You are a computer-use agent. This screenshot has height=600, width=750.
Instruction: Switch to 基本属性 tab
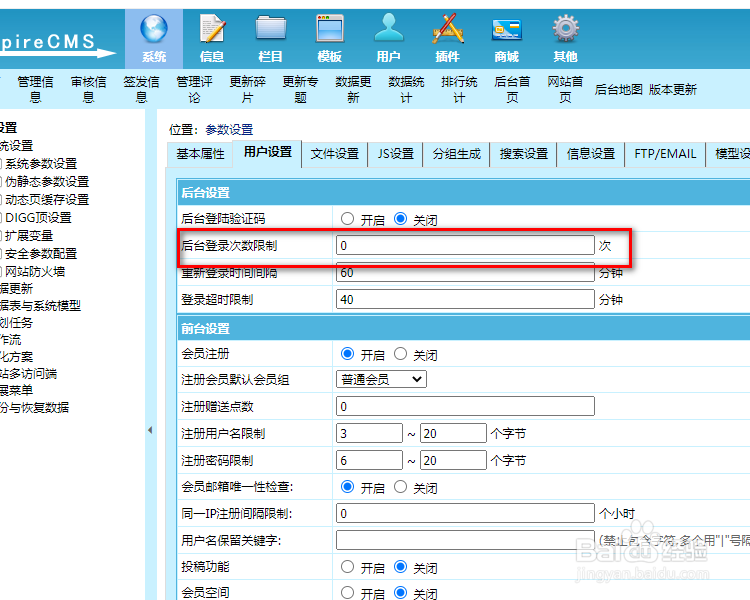(x=200, y=154)
